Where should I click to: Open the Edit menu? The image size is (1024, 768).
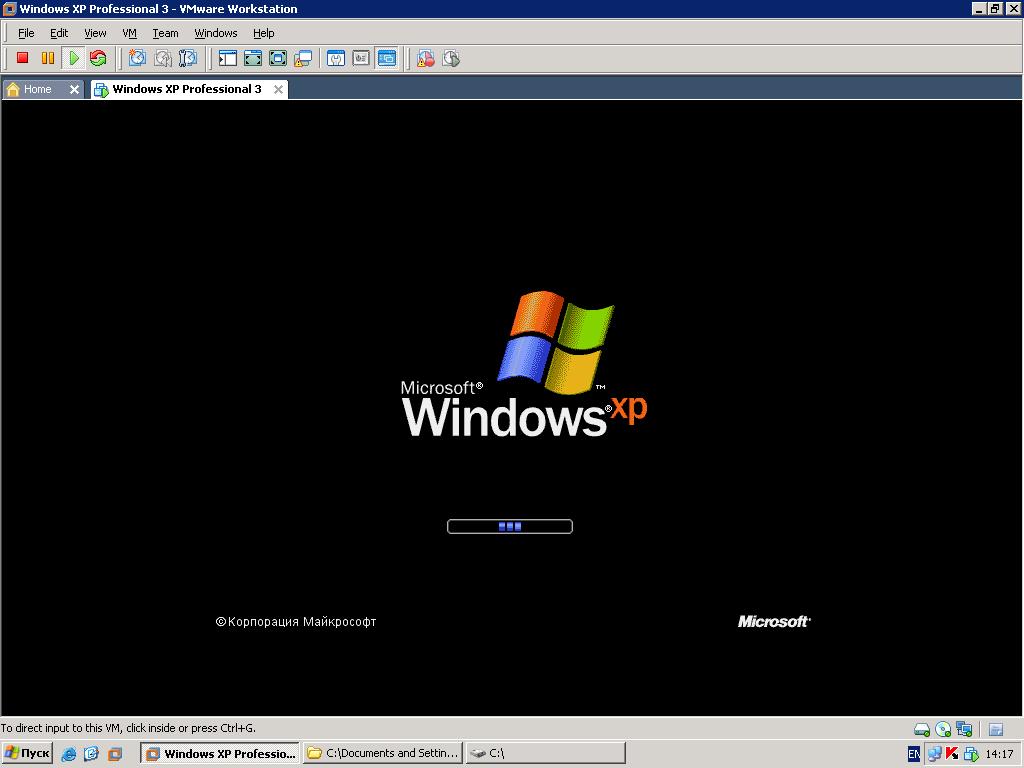59,33
